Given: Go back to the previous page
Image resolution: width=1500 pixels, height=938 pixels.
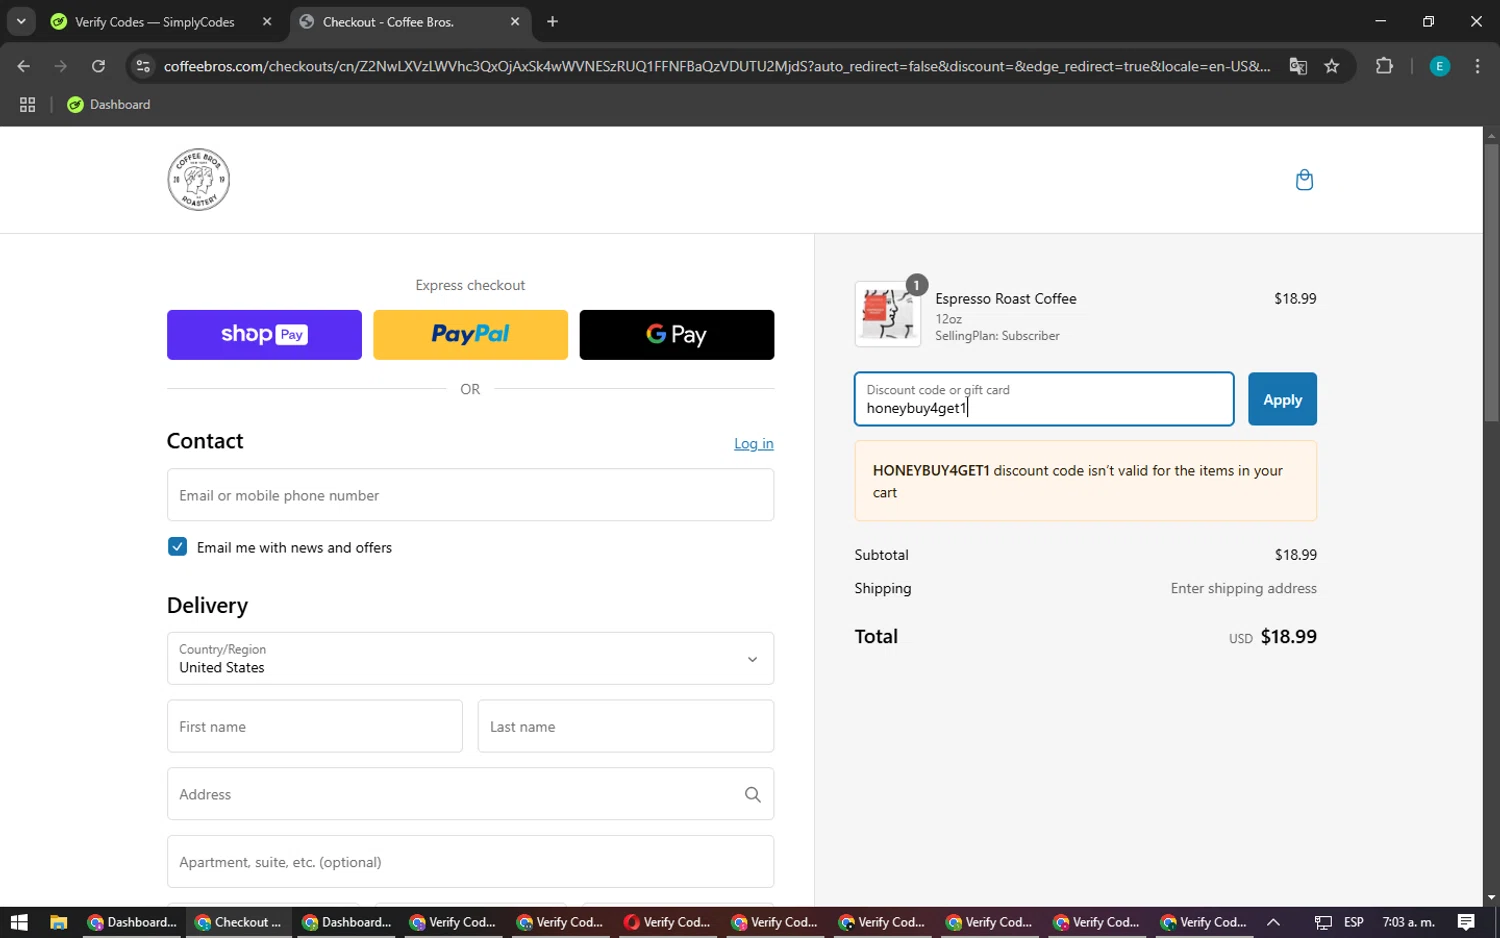Looking at the screenshot, I should point(23,66).
